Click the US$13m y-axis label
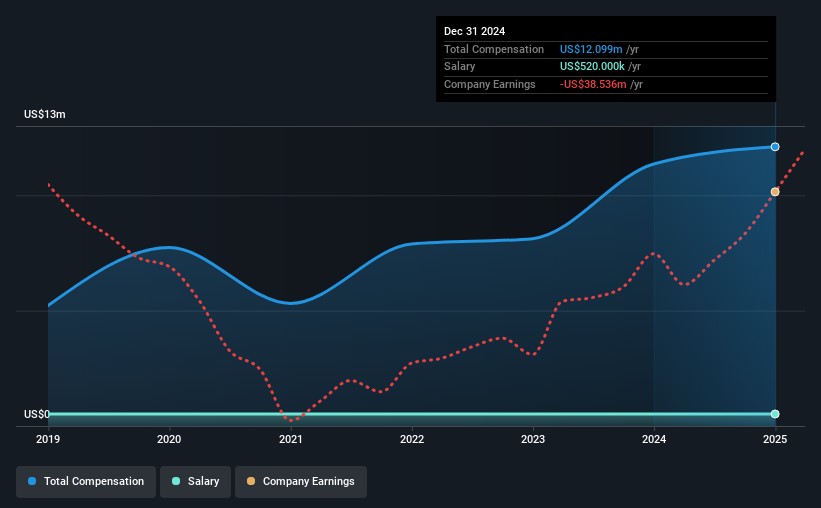This screenshot has height=508, width=821. click(45, 115)
